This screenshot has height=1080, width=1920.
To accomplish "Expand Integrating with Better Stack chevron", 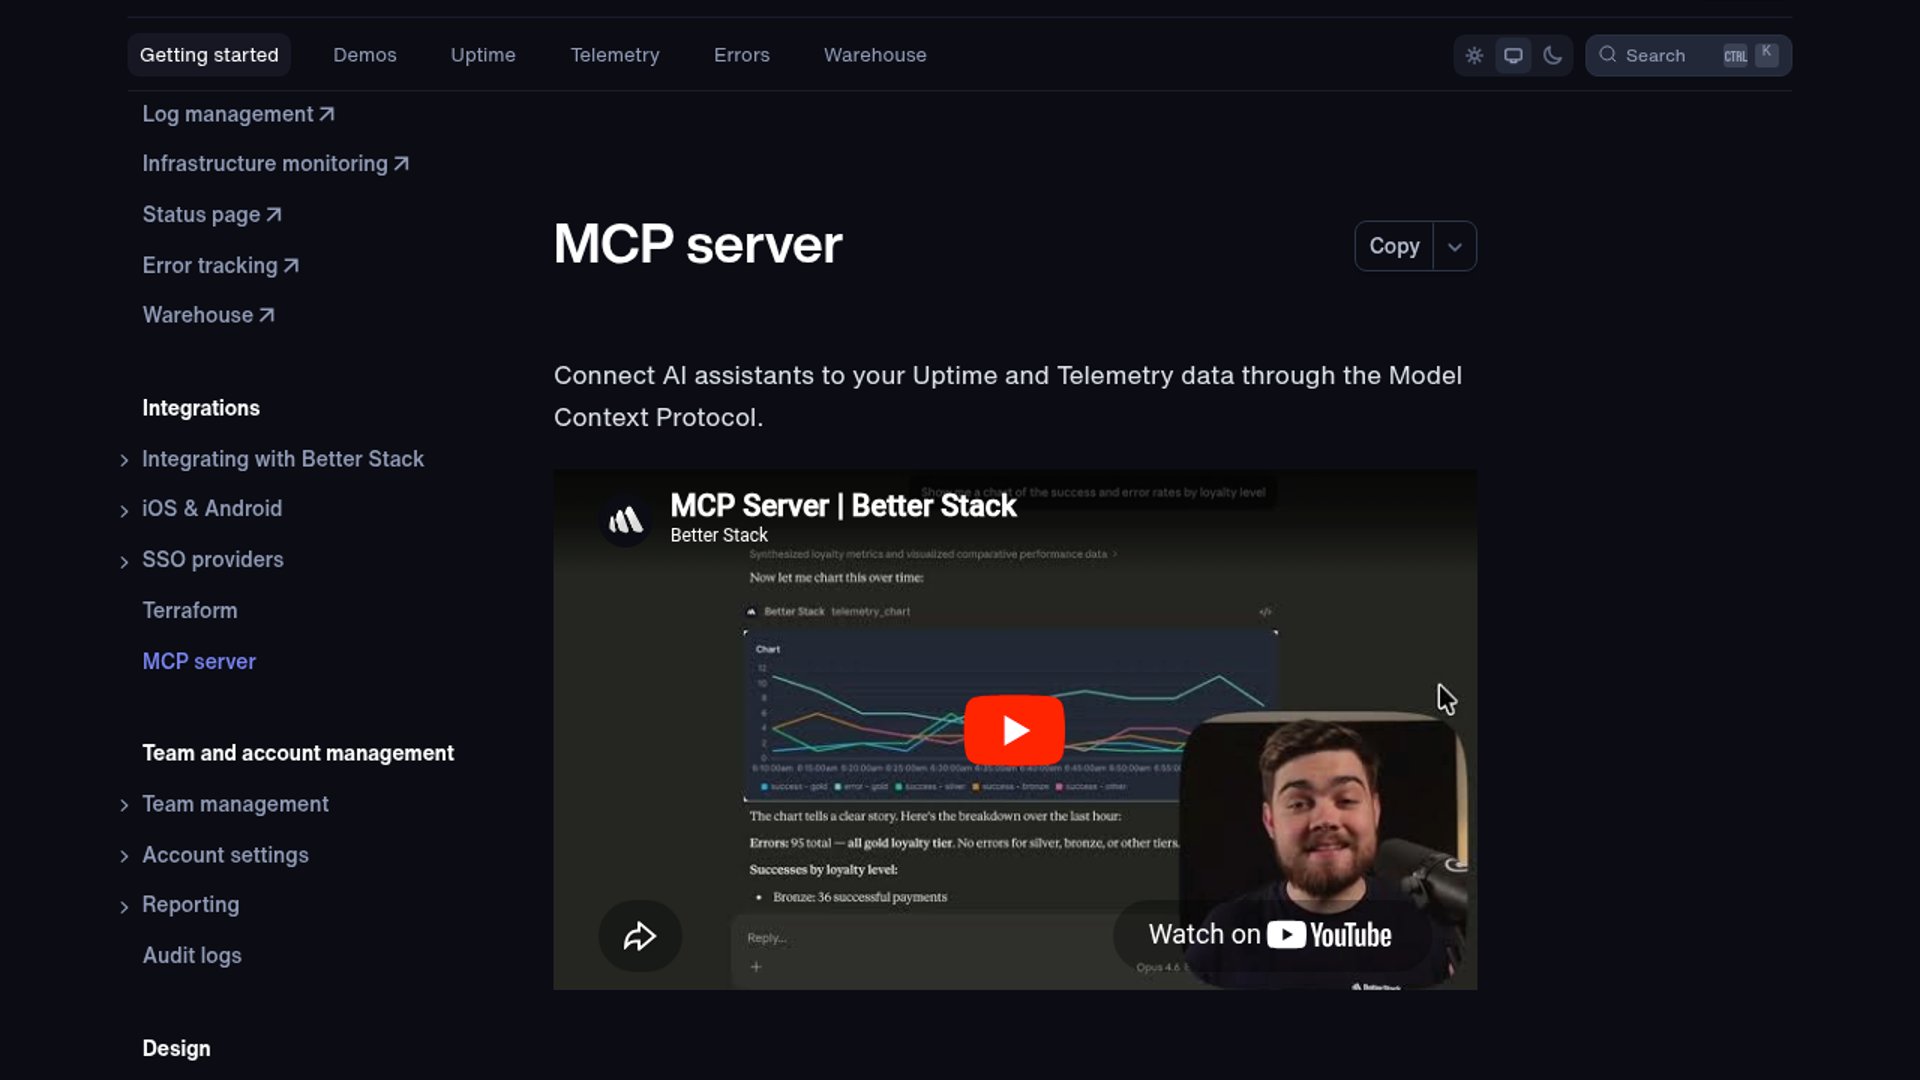I will [x=124, y=460].
